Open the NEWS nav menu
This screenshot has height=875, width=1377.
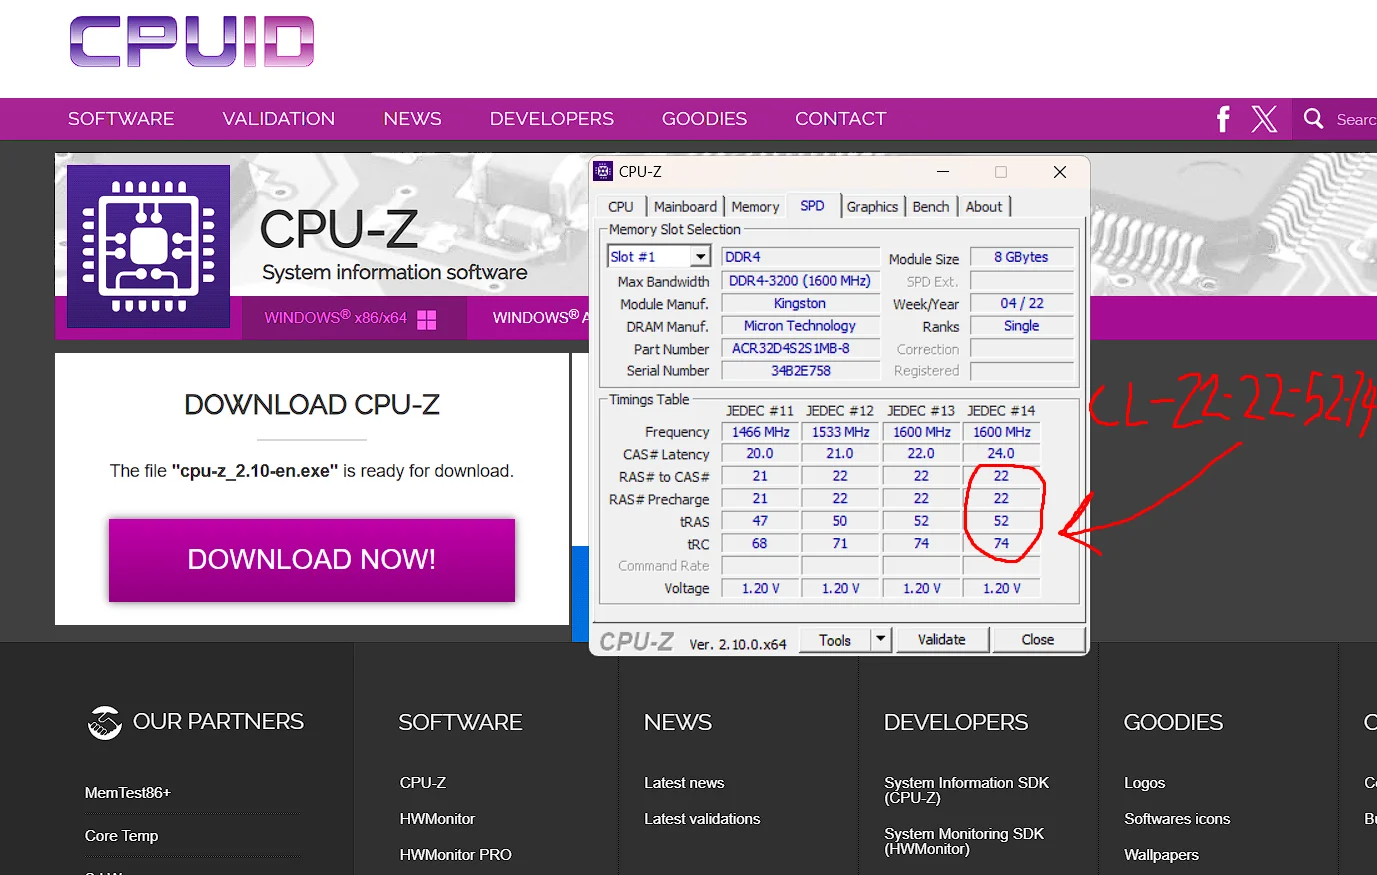tap(412, 119)
